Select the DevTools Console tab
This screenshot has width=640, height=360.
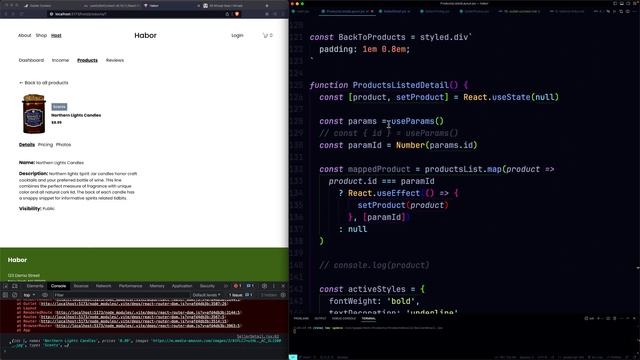click(58, 286)
